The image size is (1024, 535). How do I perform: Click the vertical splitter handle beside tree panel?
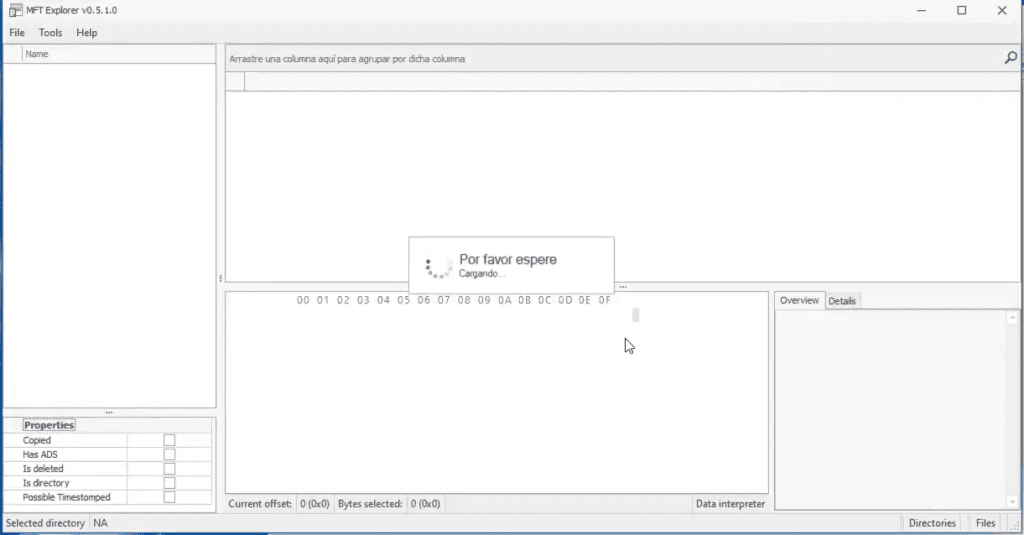point(221,278)
